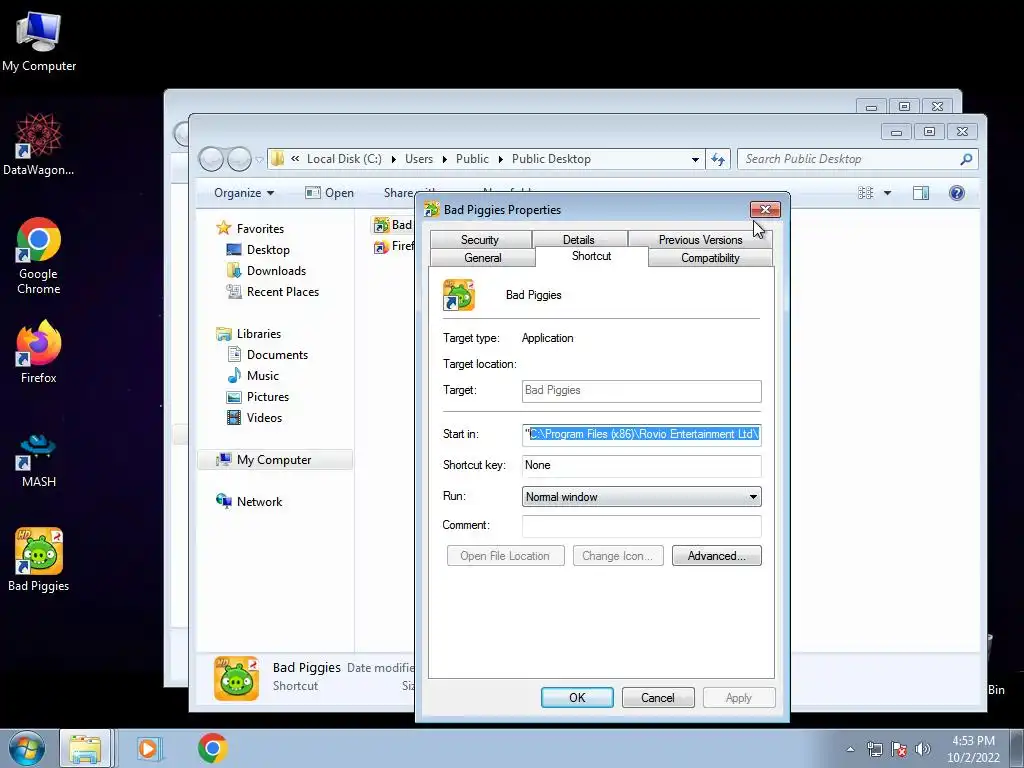The width and height of the screenshot is (1024, 768).
Task: Open Music library
Action: pyautogui.click(x=263, y=376)
